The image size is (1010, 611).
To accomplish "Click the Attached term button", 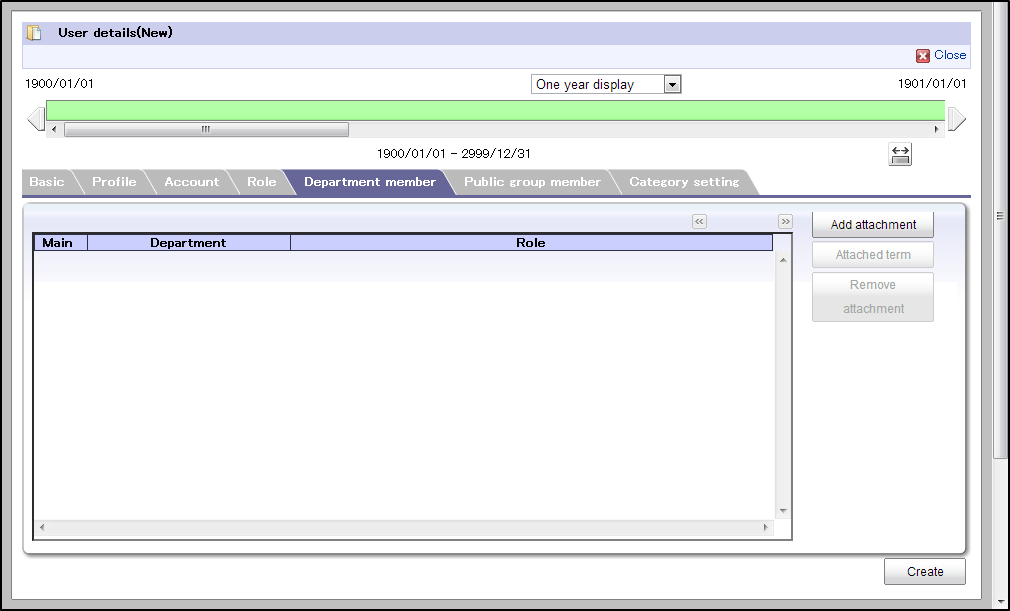I will [873, 255].
